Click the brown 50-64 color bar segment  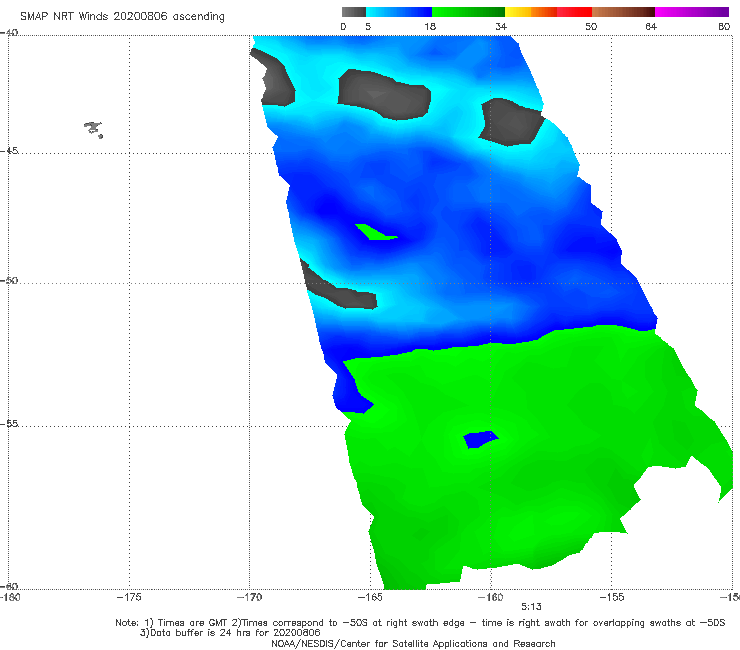623,12
